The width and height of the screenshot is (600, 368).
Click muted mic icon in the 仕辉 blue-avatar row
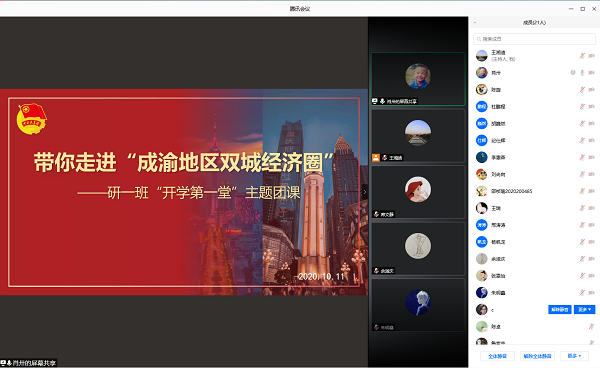tap(582, 140)
